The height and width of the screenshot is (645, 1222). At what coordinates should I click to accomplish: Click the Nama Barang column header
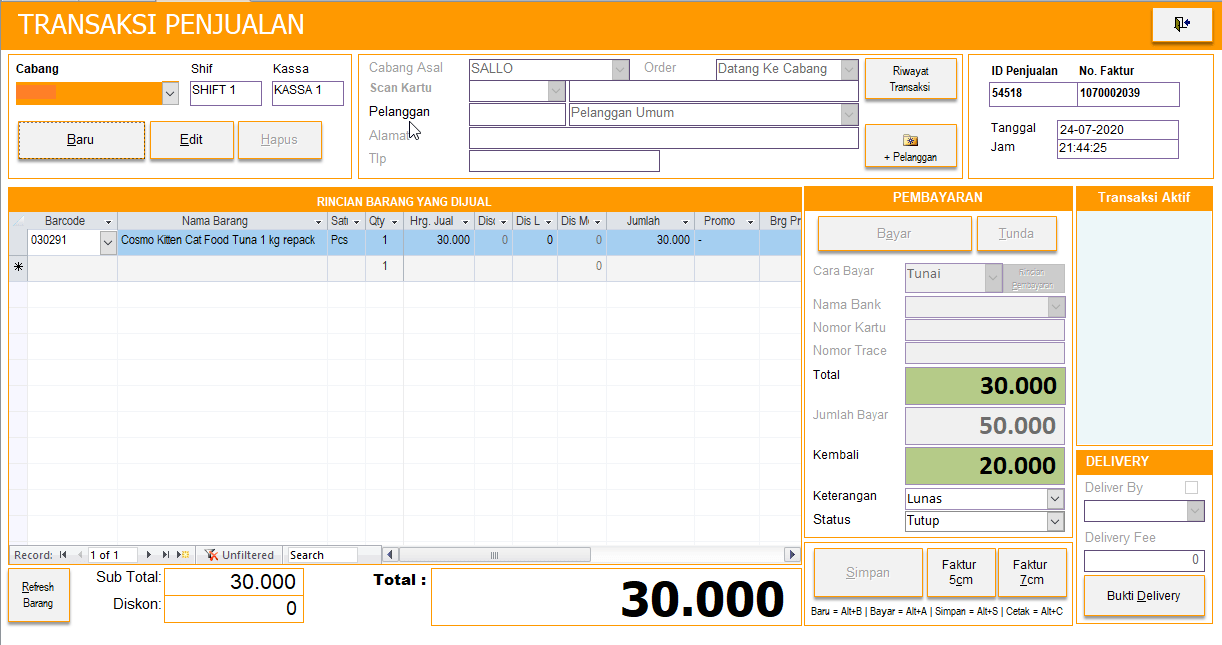(215, 221)
